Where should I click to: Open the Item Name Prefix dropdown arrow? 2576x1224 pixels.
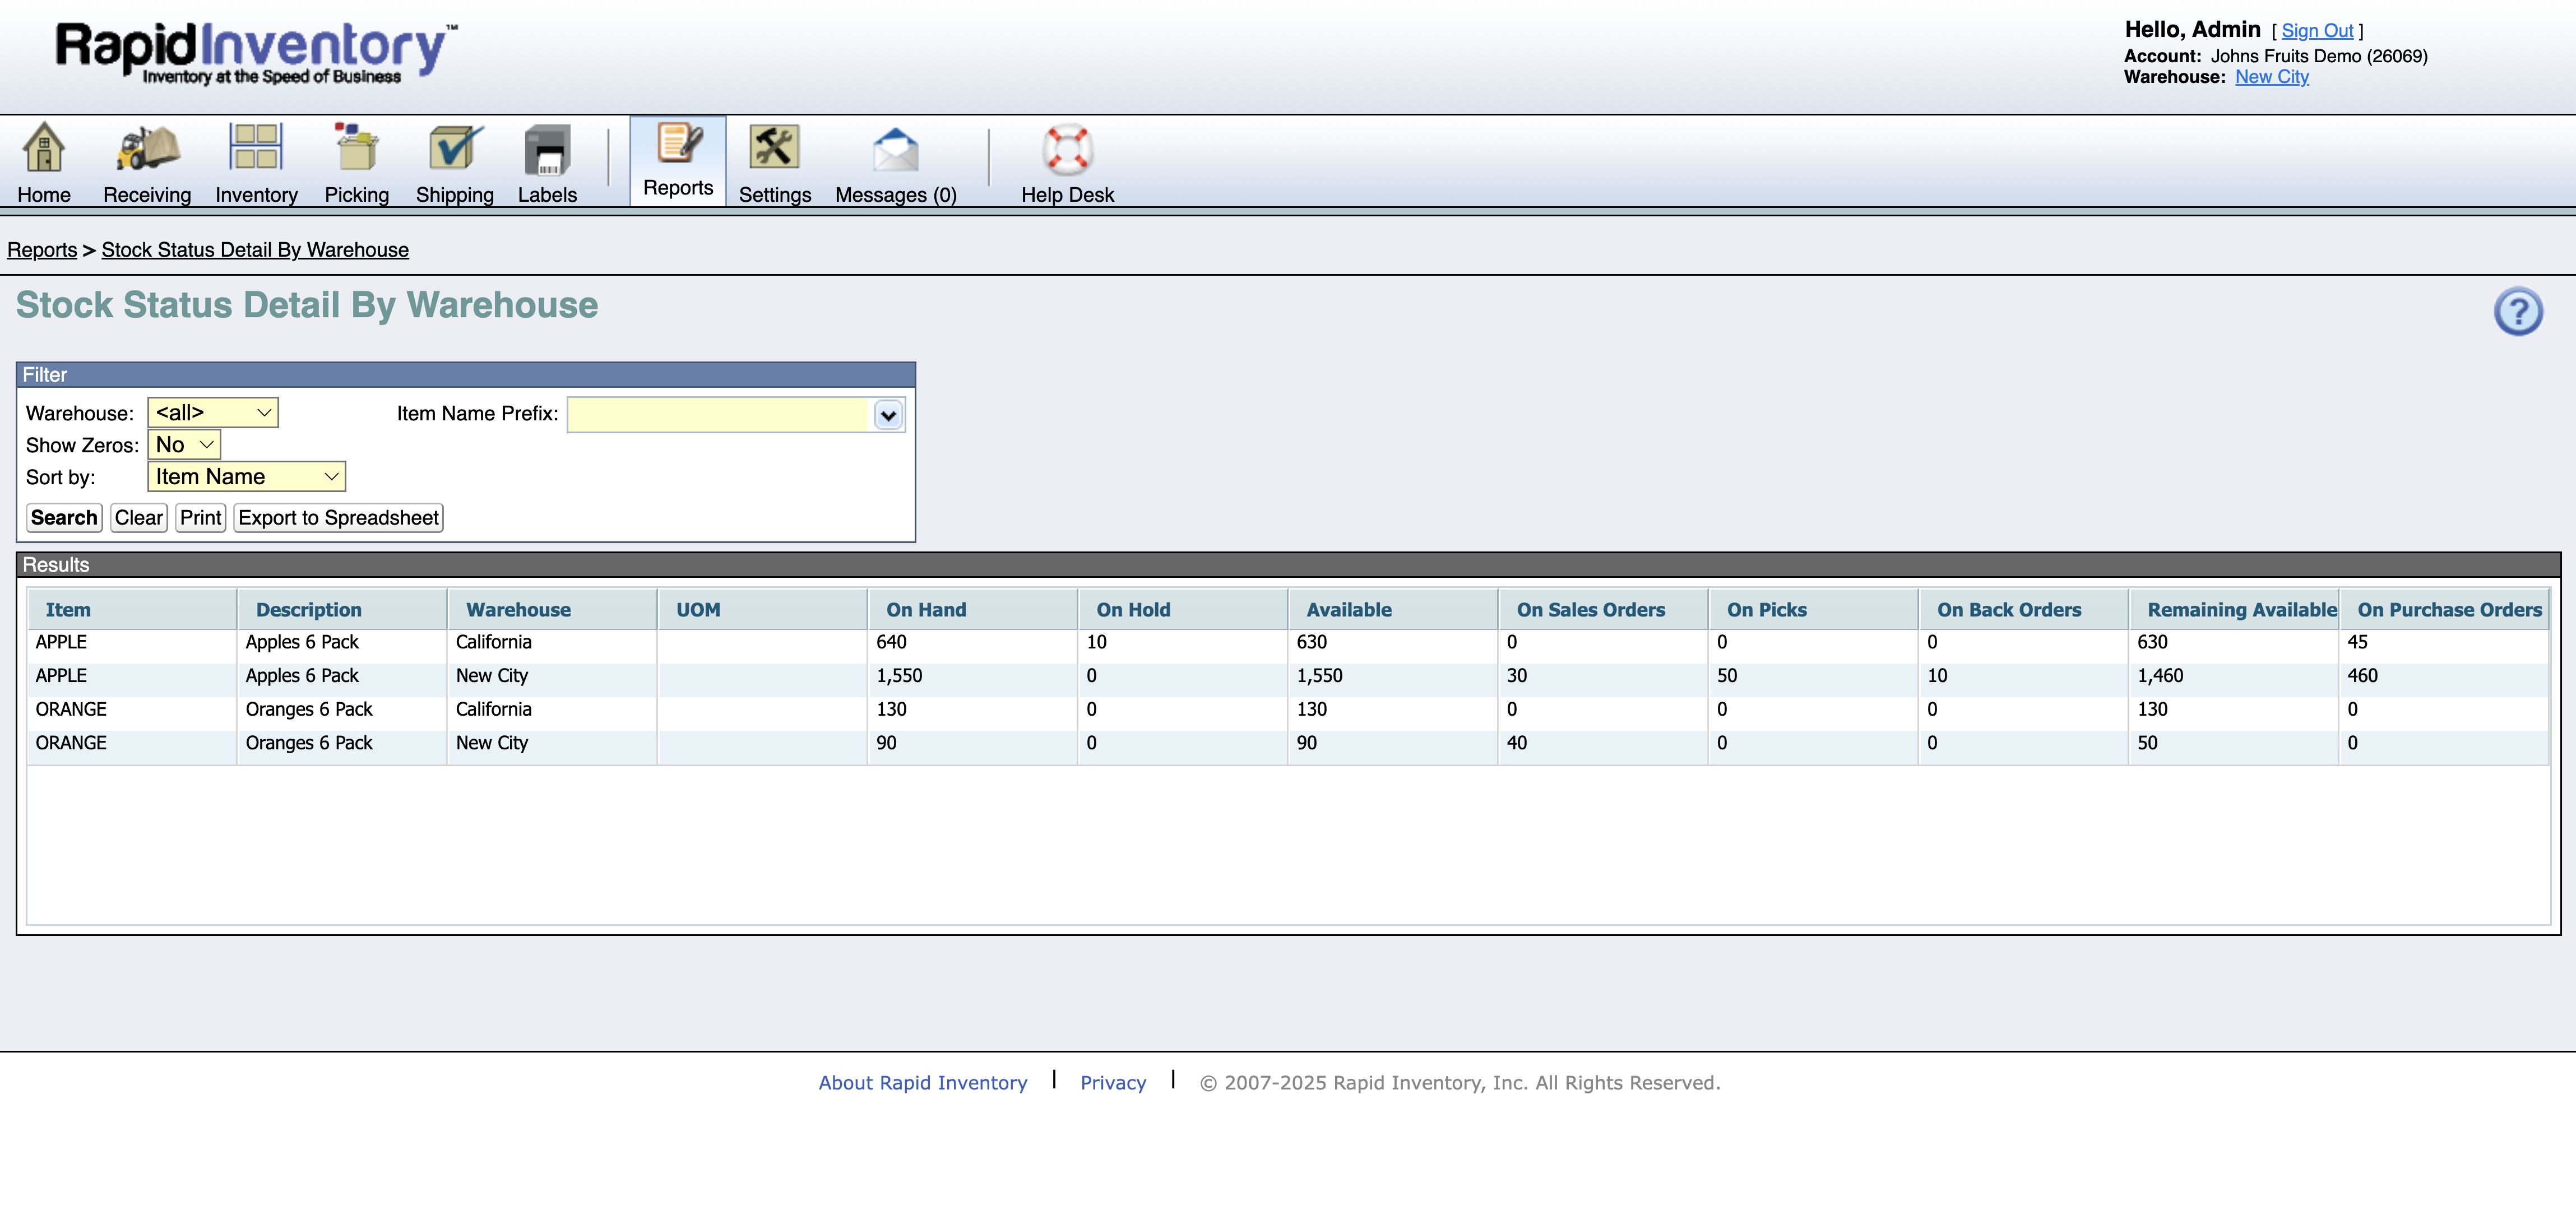(888, 415)
